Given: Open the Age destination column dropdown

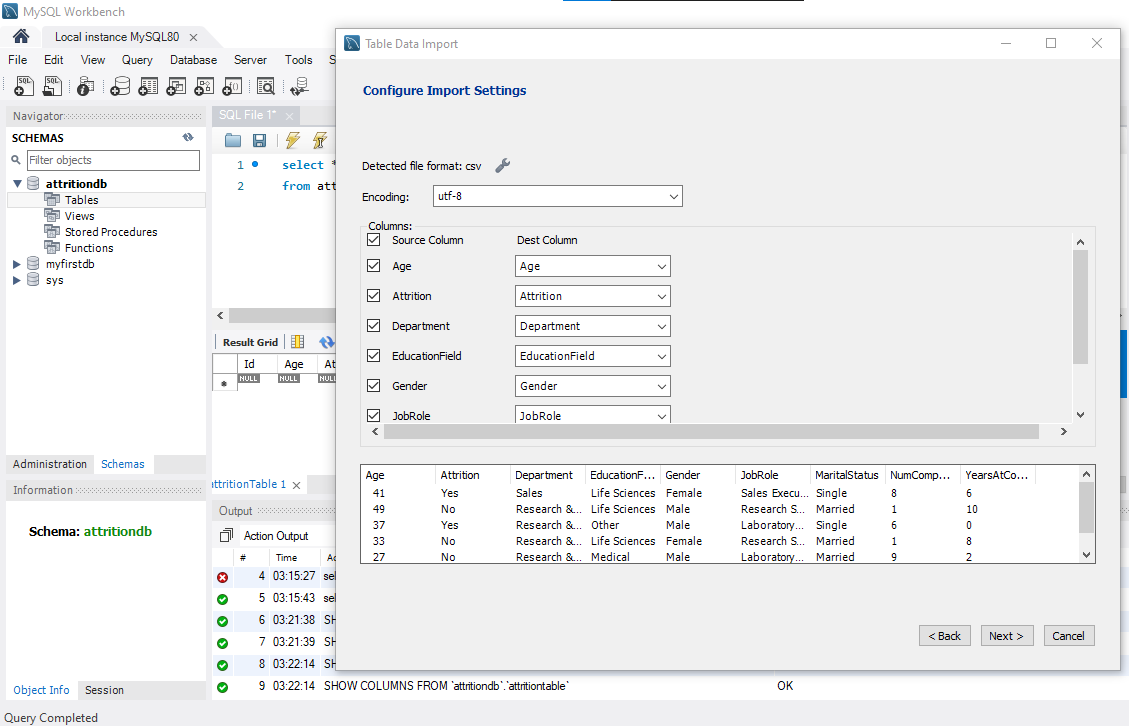Looking at the screenshot, I should [x=593, y=266].
